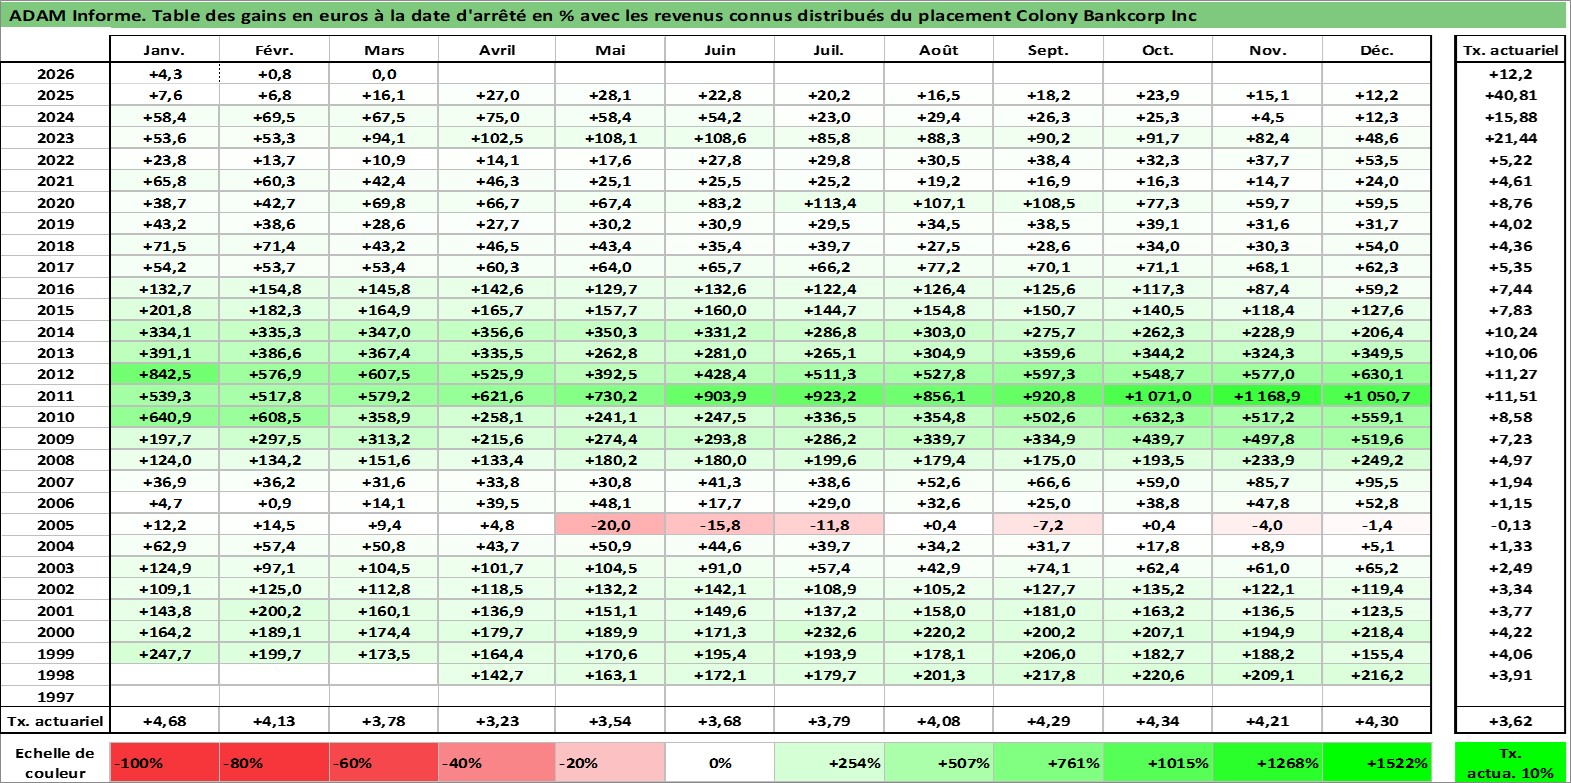Select the 0% white legend swatch
The image size is (1571, 783).
click(719, 762)
